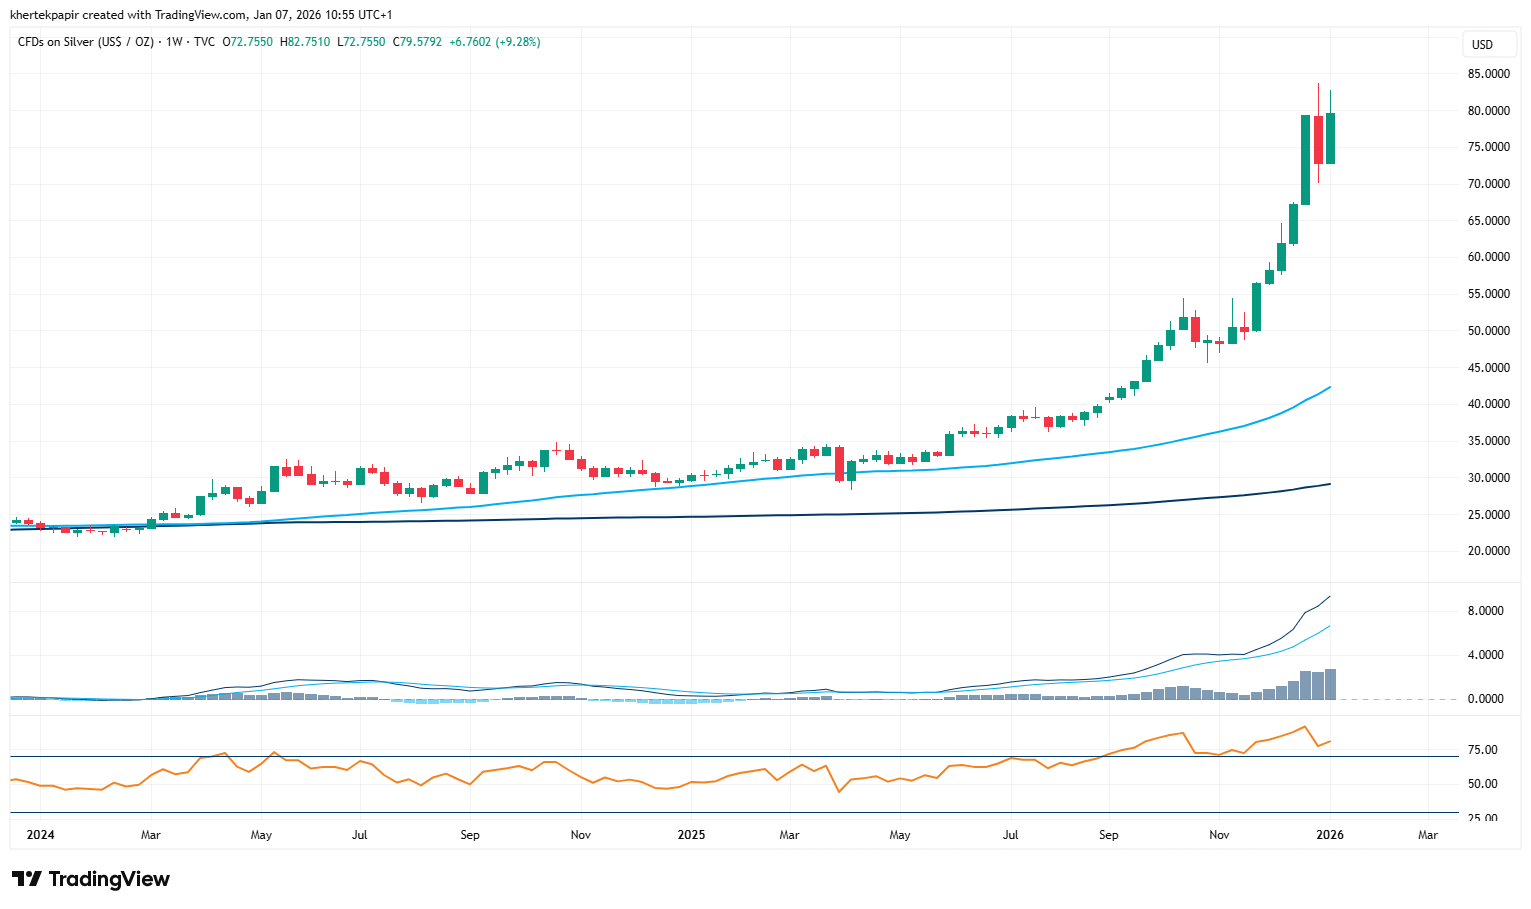The image size is (1531, 909).
Task: Click the CFDs on Silver symbol title
Action: pos(86,42)
